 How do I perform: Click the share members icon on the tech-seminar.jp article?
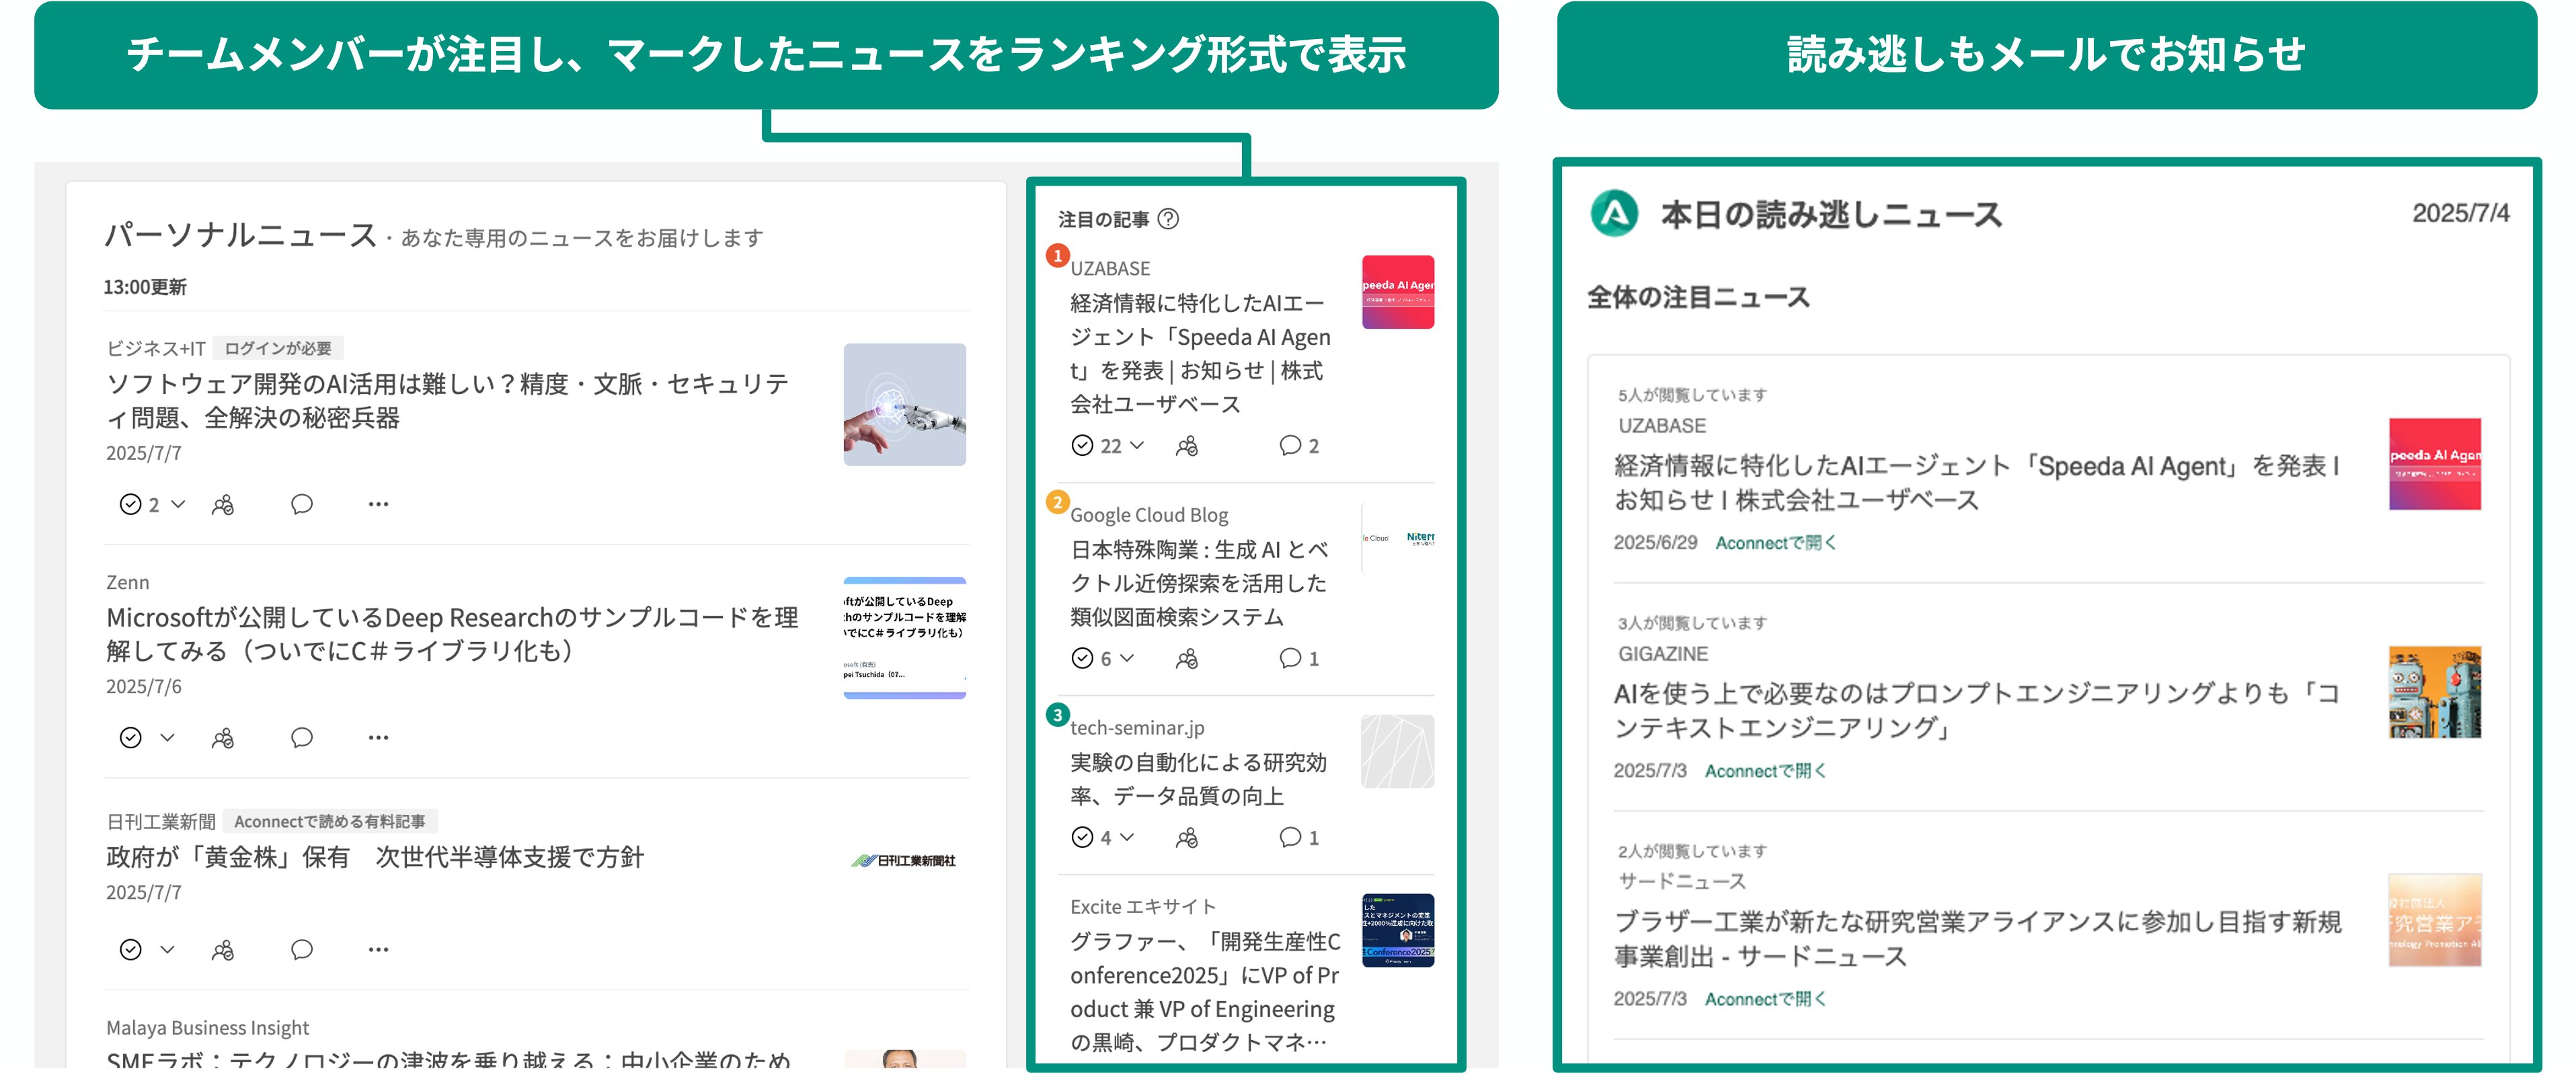[1187, 836]
